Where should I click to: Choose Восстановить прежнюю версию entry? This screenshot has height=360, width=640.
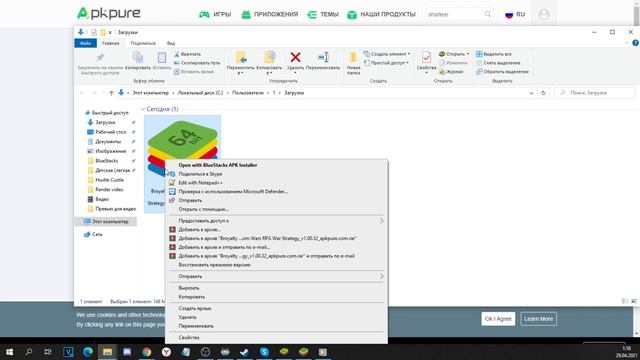click(x=214, y=265)
